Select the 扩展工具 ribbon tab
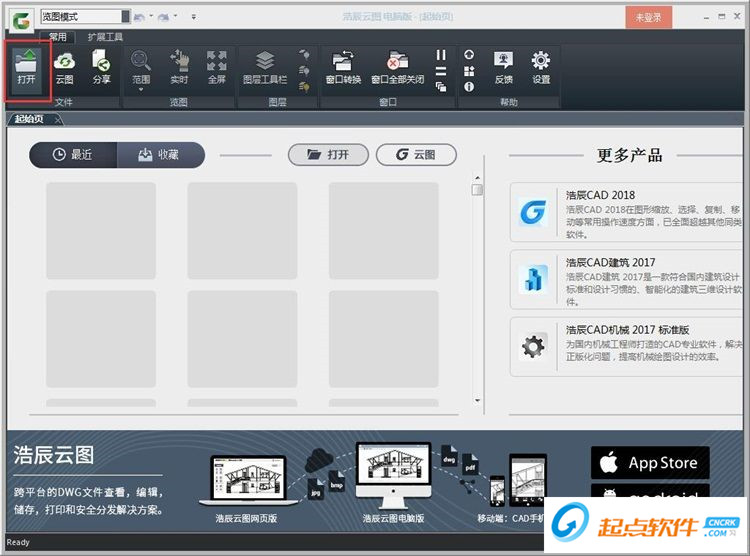The width and height of the screenshot is (750, 556). pos(105,37)
